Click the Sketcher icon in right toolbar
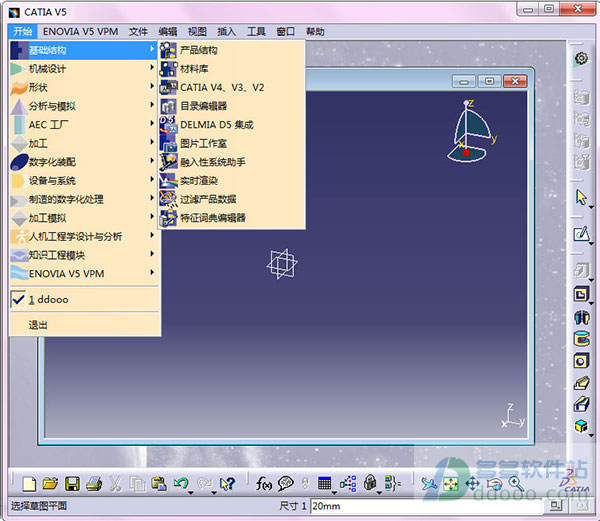Viewport: 600px width, 521px height. tap(580, 234)
